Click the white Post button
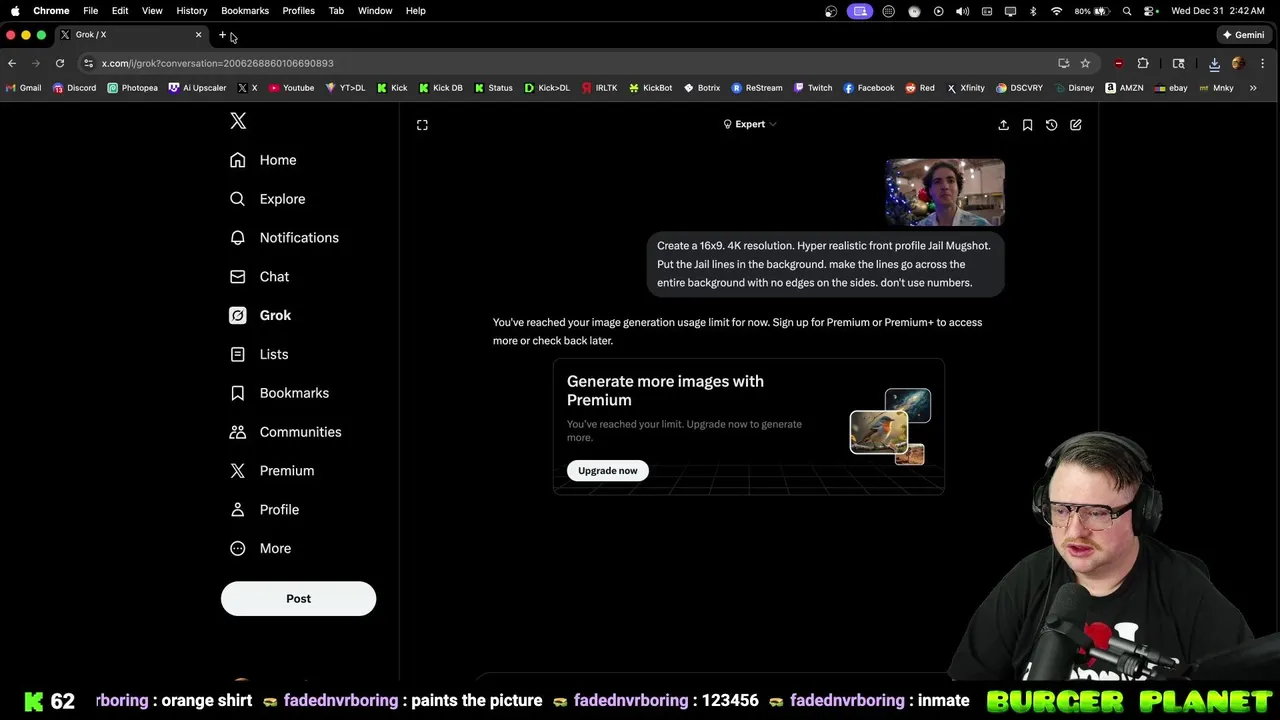1280x720 pixels. (298, 598)
